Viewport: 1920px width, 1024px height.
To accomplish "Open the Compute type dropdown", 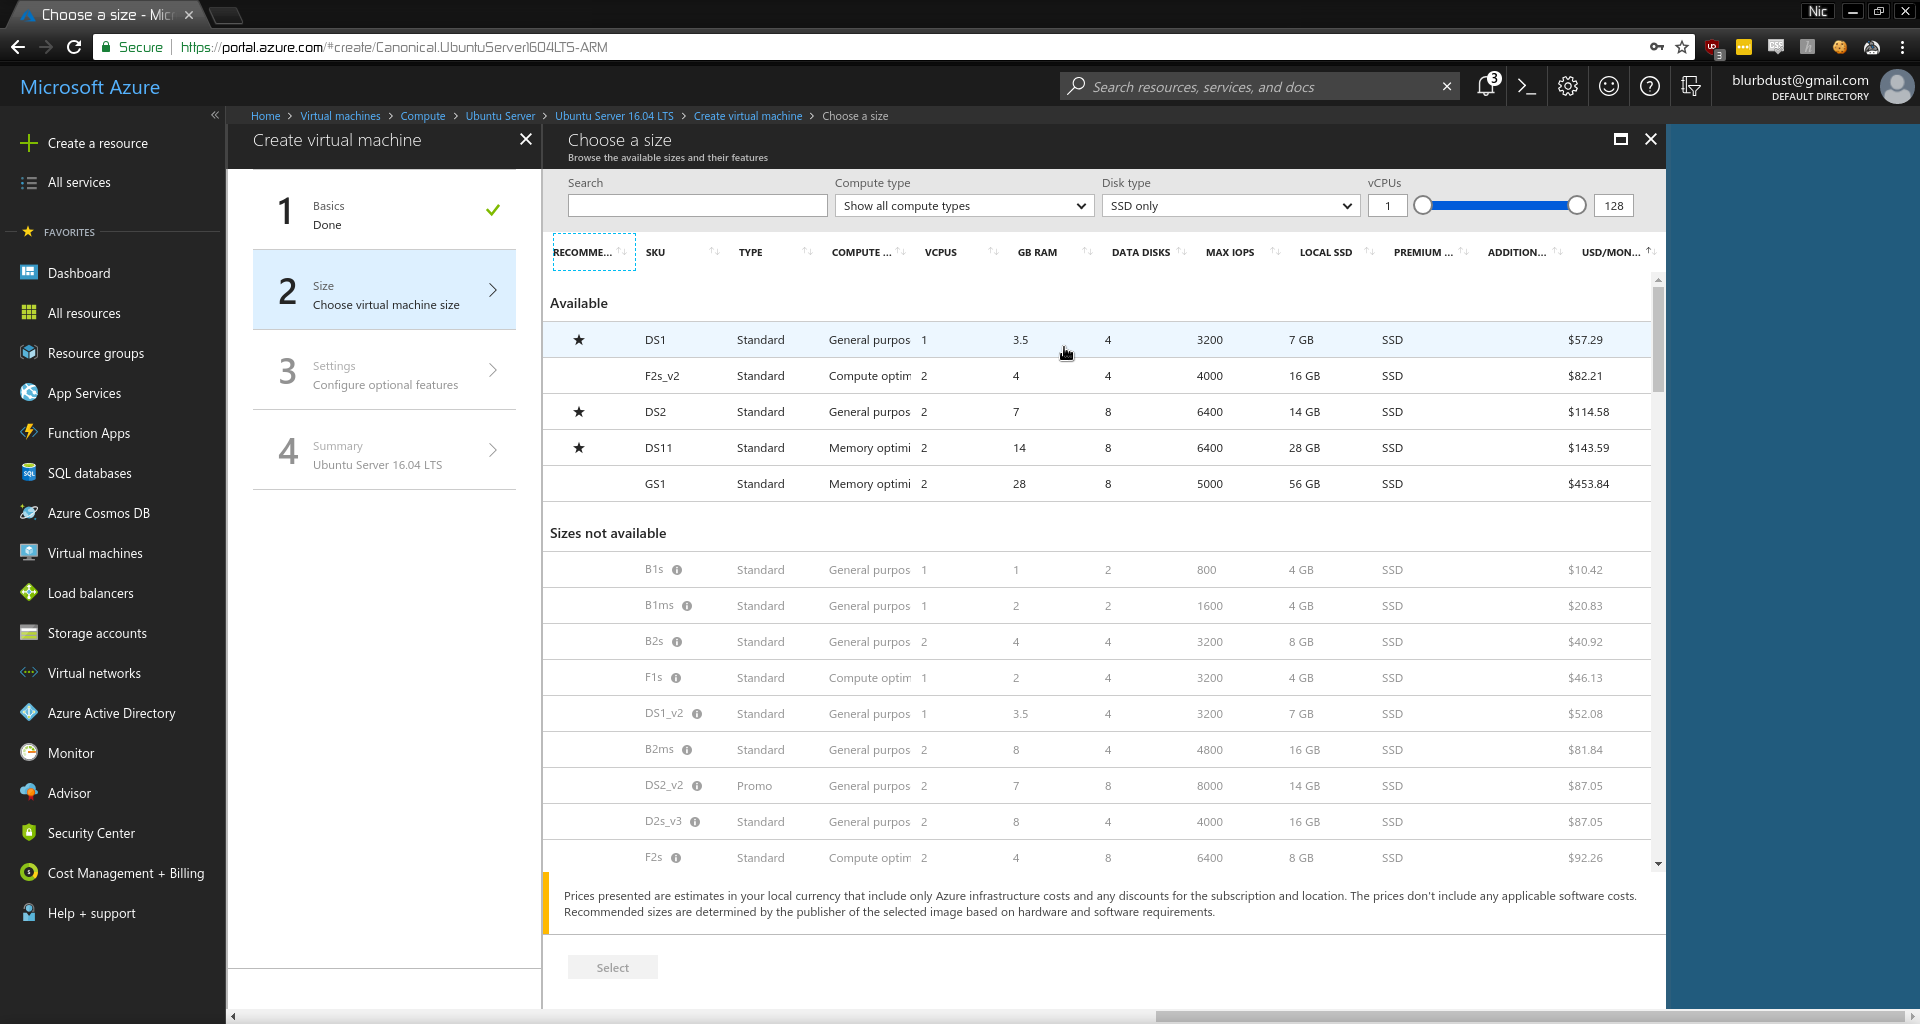I will coord(965,206).
